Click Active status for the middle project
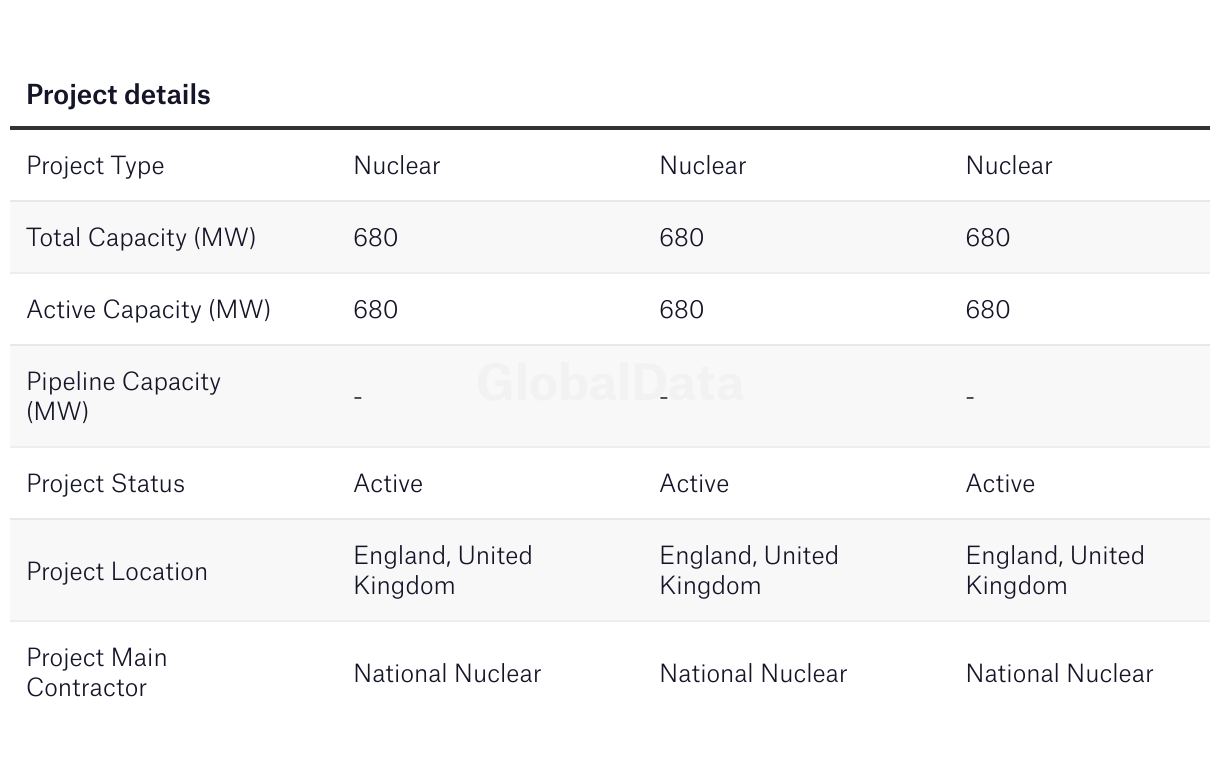Screen dimensions: 1220x764 (x=694, y=484)
